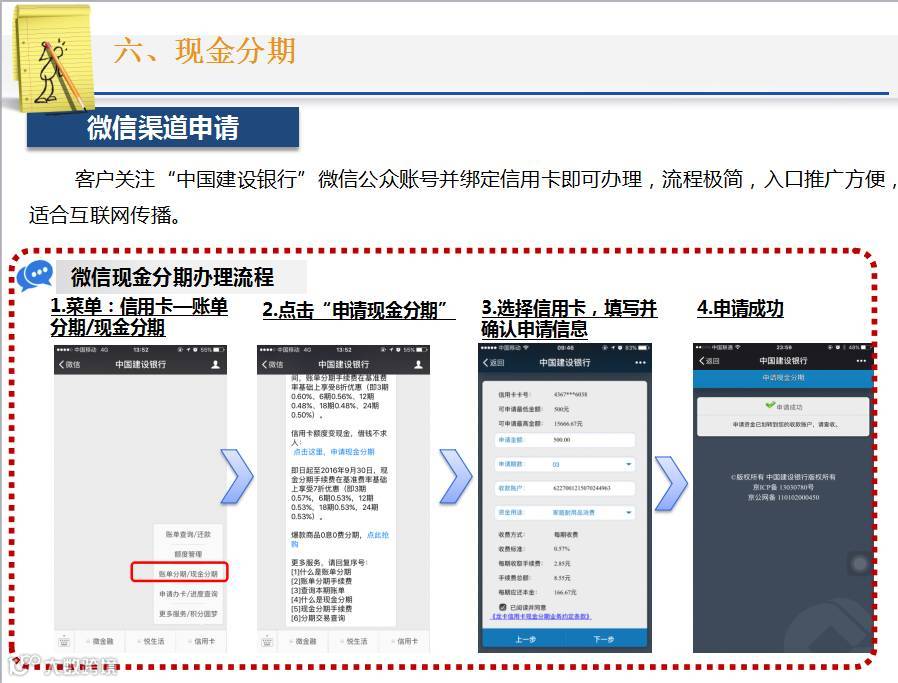Select 申请办卡/进度查询 menu entry
The width and height of the screenshot is (898, 683).
coord(188,594)
